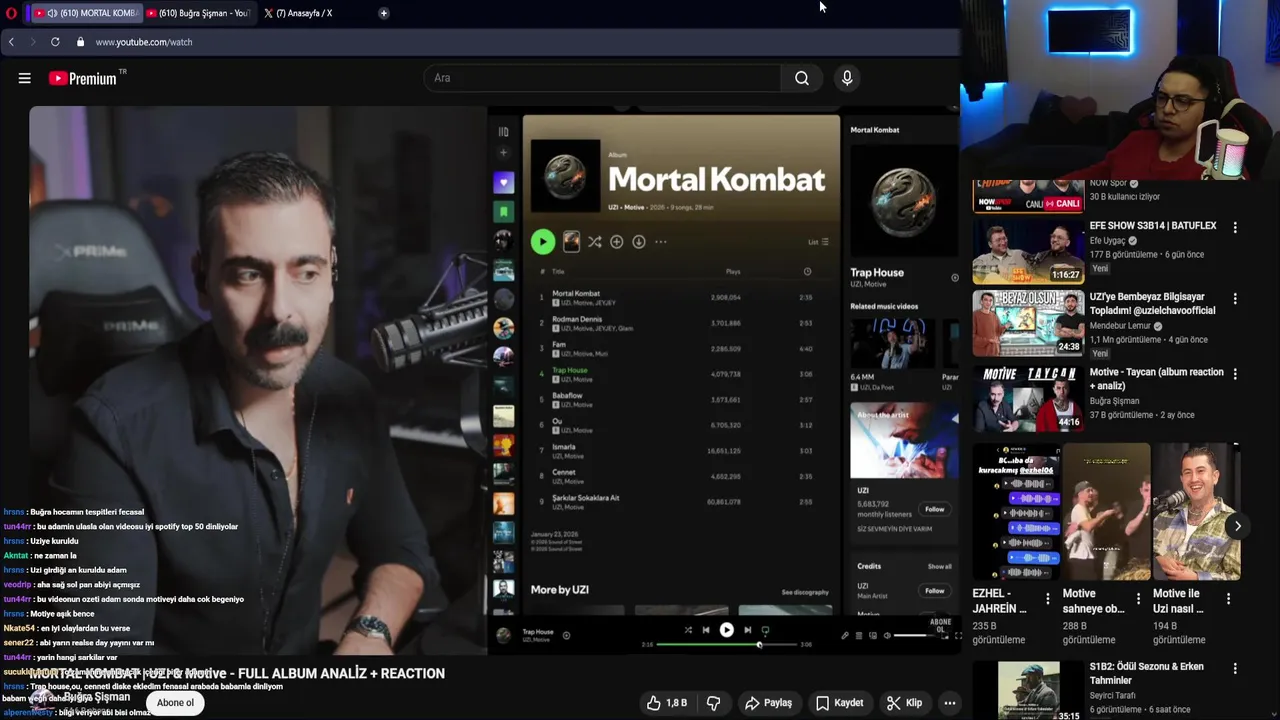Switch to the Buğra Şişman YouTube tab
Viewport: 1280px width, 720px height.
pos(198,13)
